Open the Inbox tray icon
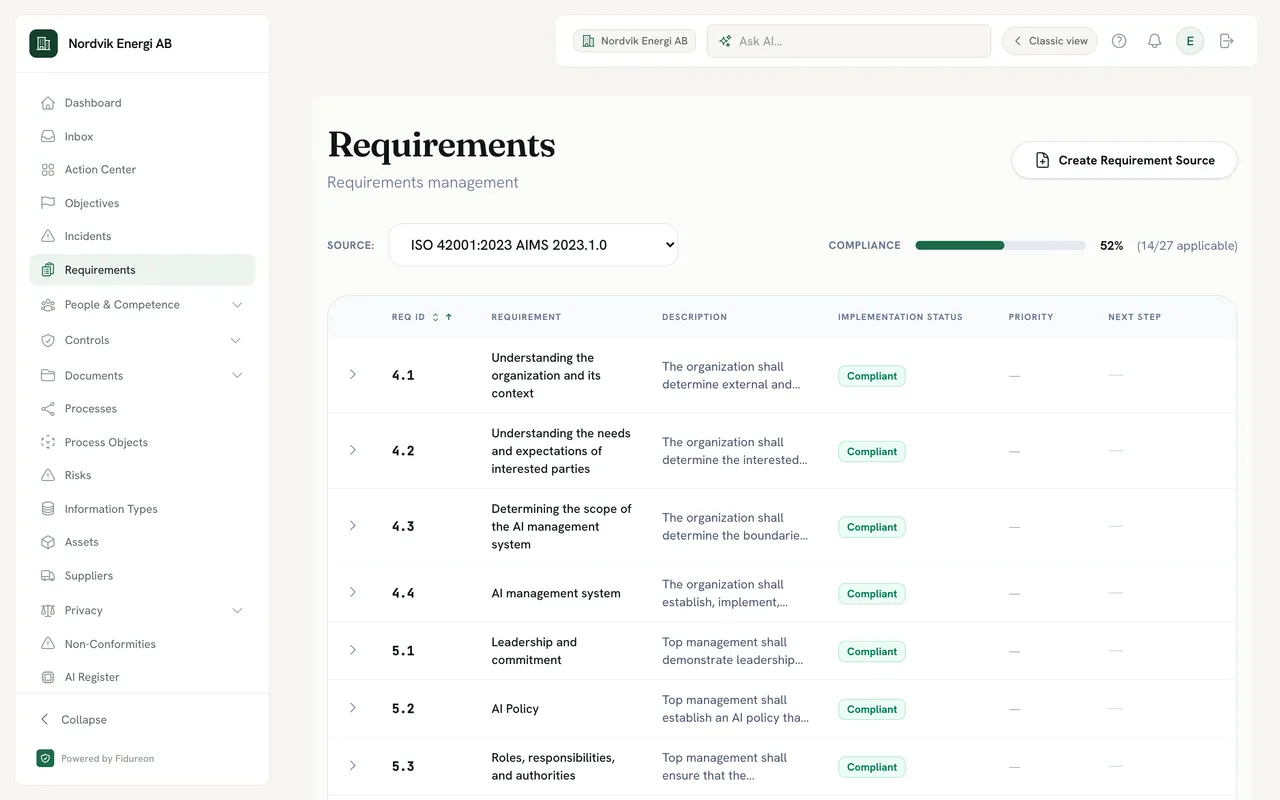Image resolution: width=1280 pixels, height=800 pixels. (47, 136)
